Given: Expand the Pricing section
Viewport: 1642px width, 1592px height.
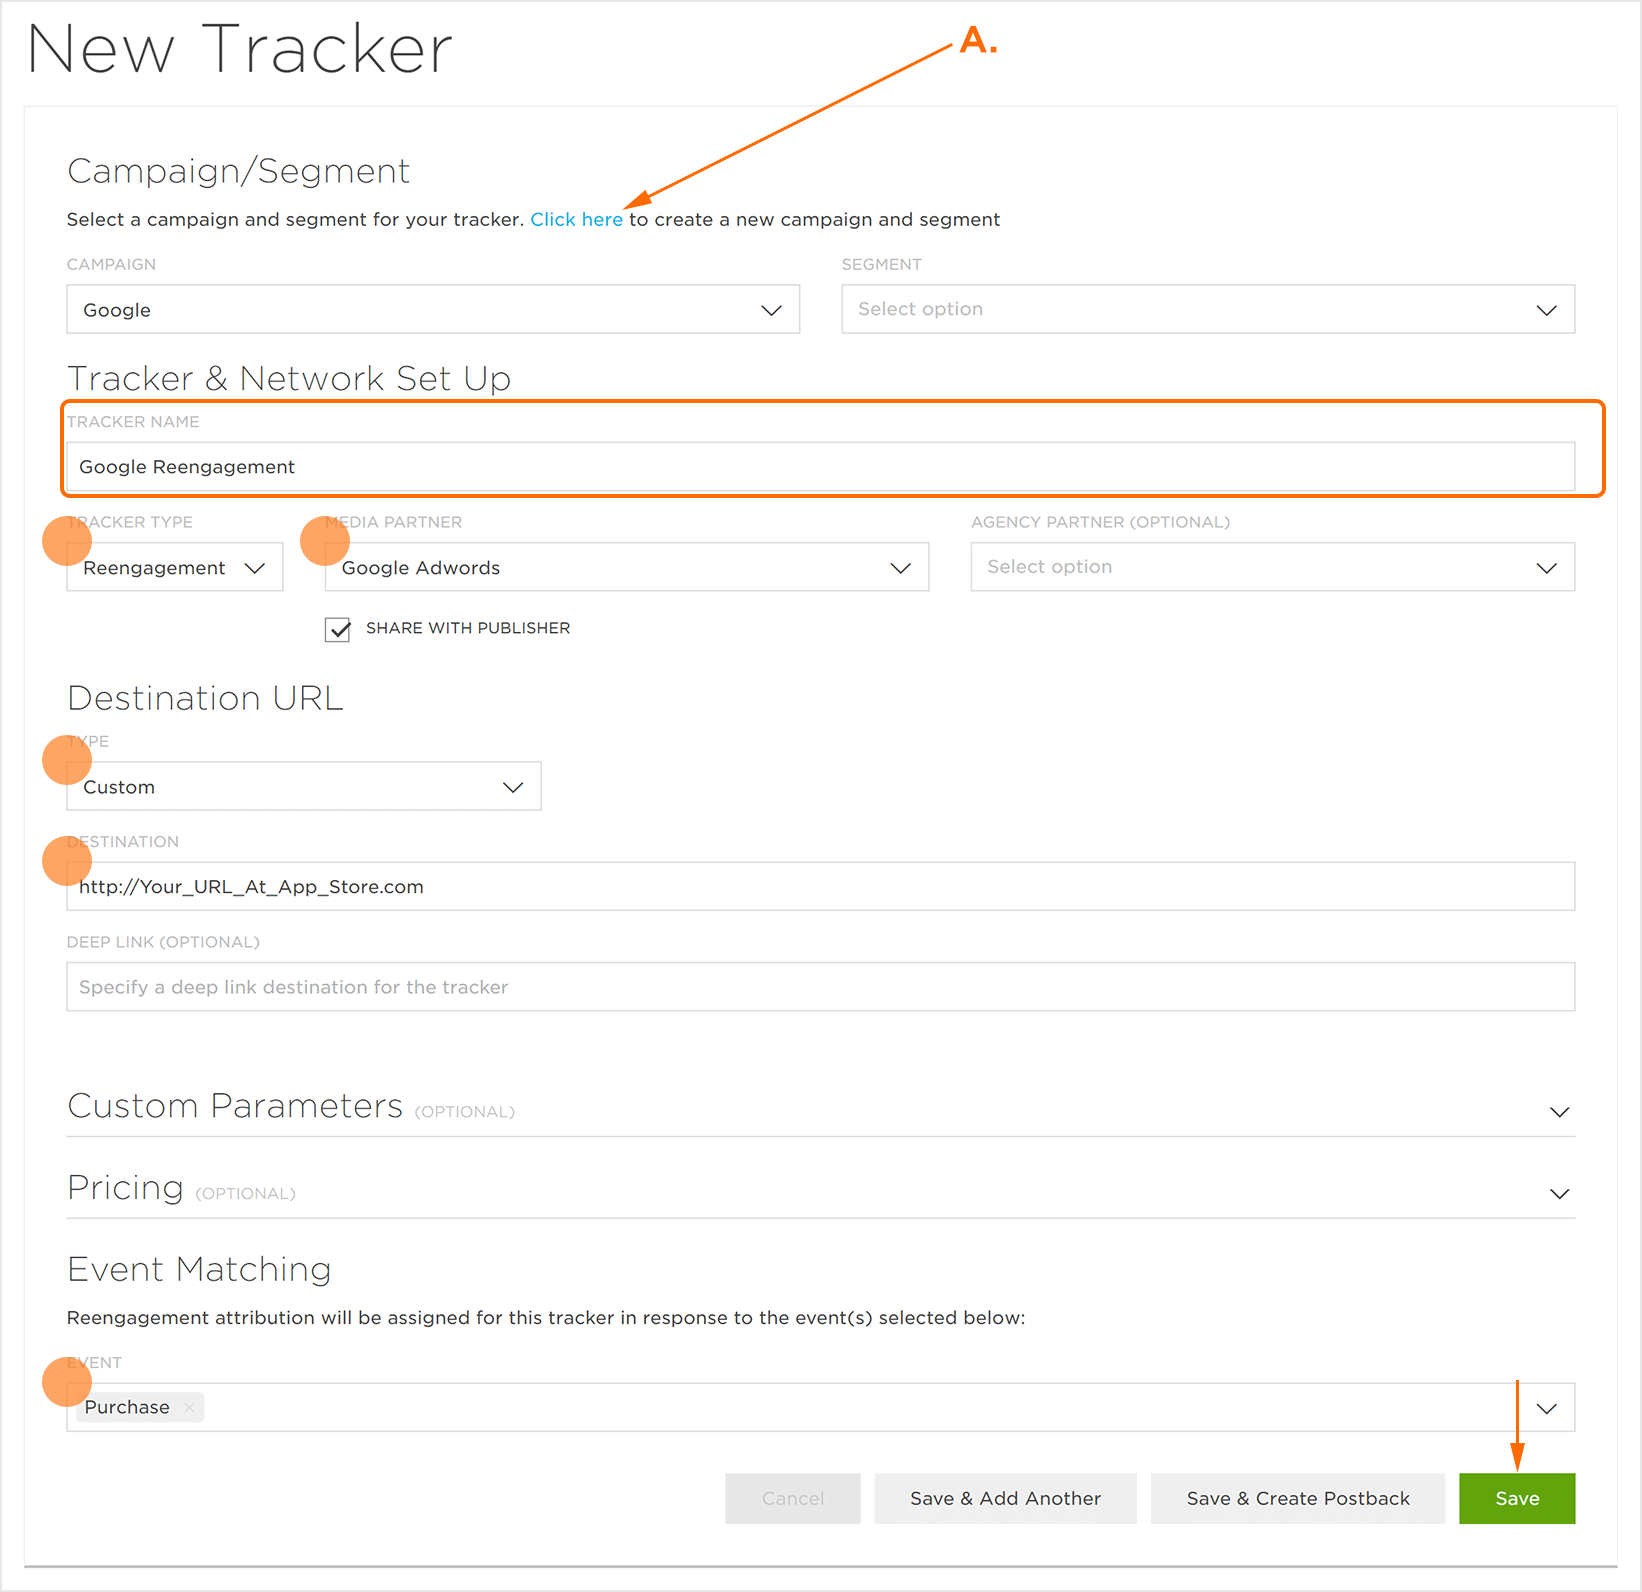Looking at the screenshot, I should pyautogui.click(x=1558, y=1194).
